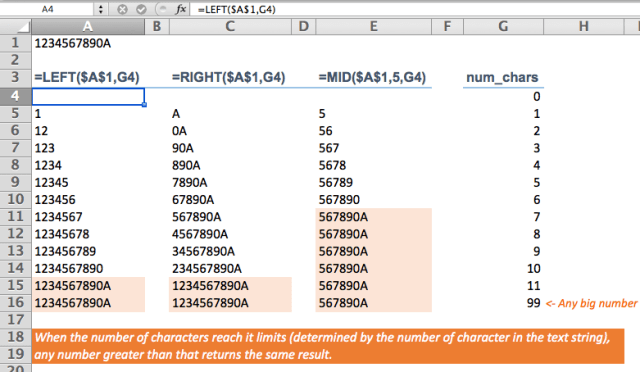This screenshot has height=372, width=640.
Task: Click cell E8 containing 5678
Action: [374, 165]
